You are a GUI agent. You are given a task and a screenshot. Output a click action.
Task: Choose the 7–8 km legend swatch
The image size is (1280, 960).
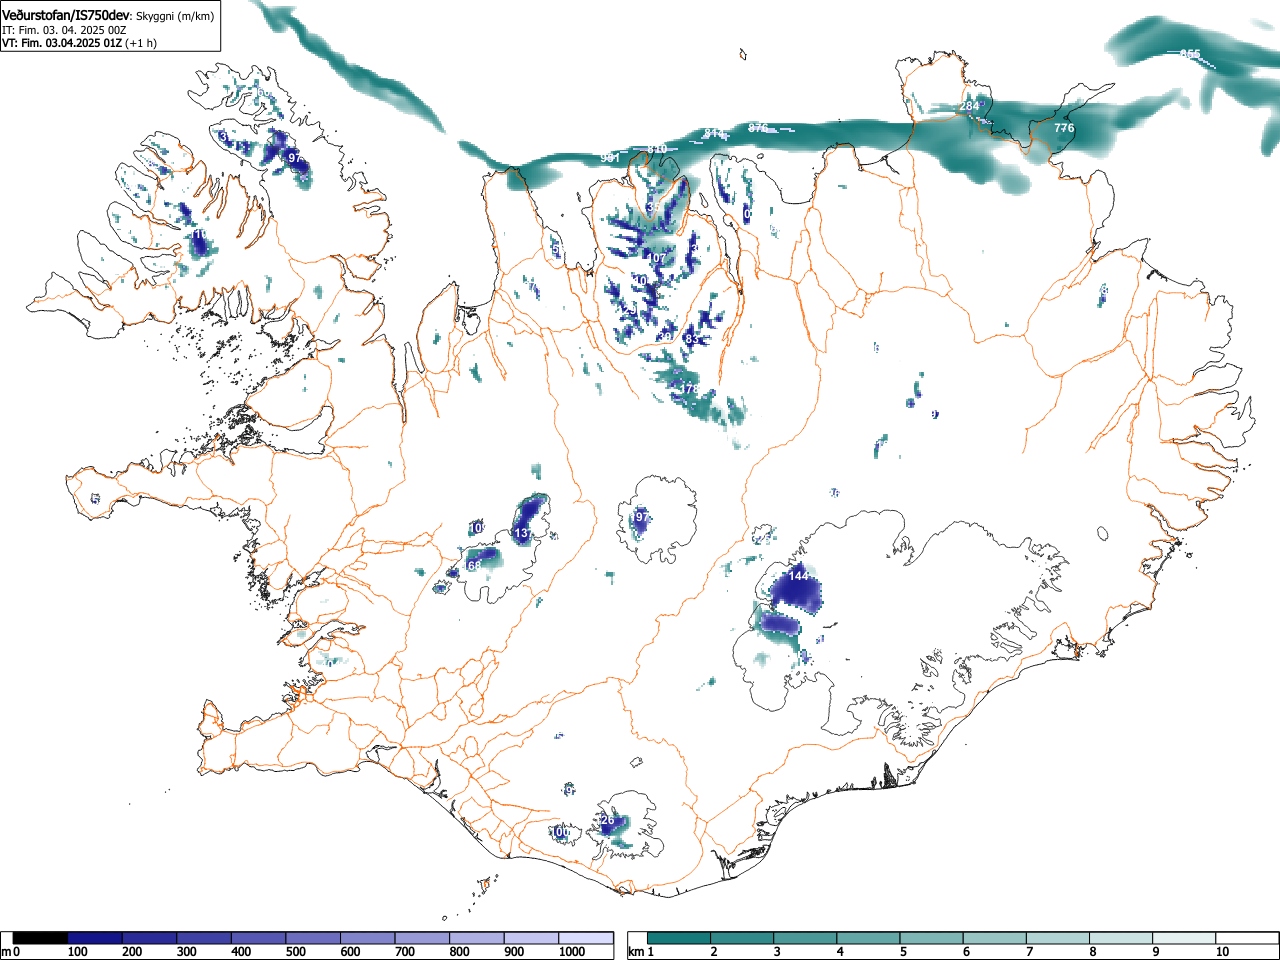(x=1057, y=938)
